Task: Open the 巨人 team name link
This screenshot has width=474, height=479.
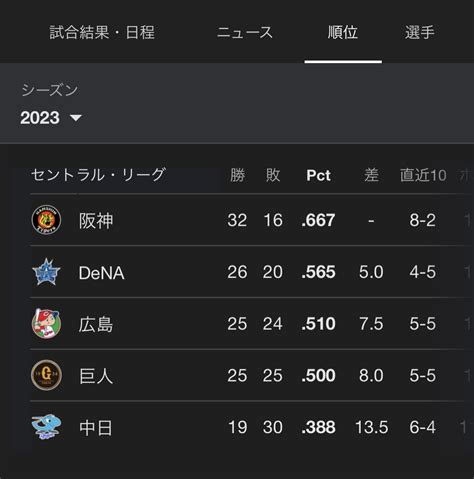Action: coord(96,376)
